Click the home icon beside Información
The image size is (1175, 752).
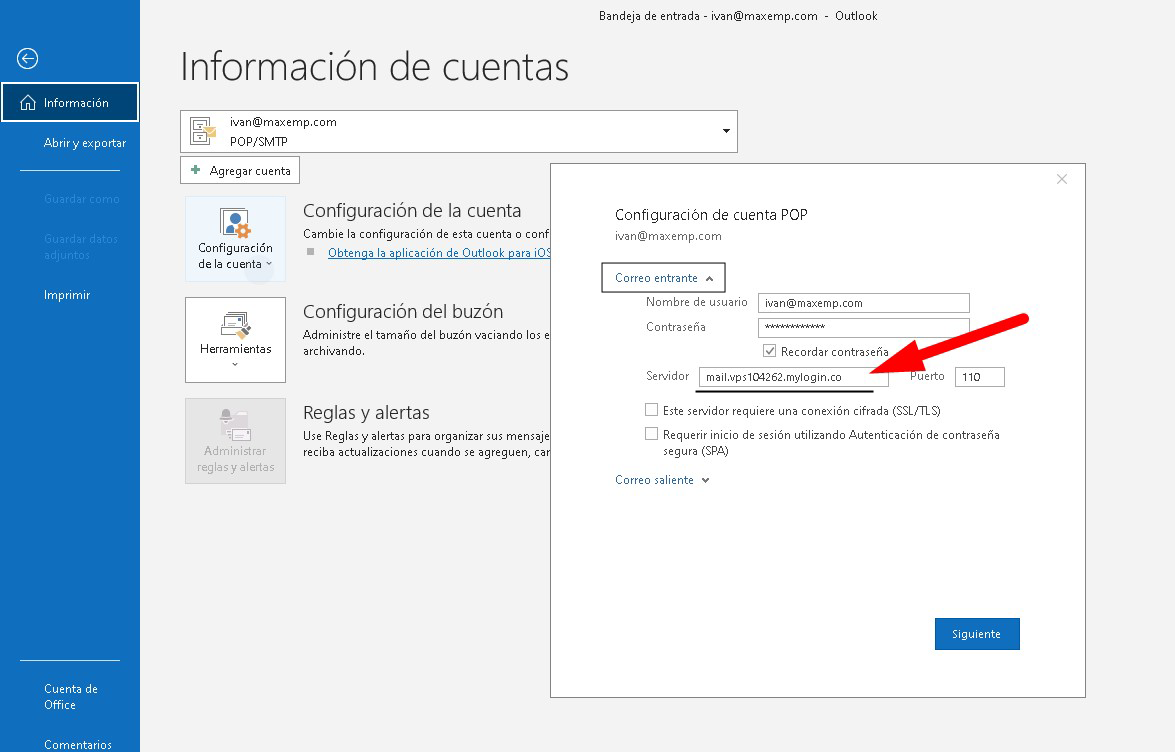[x=28, y=103]
